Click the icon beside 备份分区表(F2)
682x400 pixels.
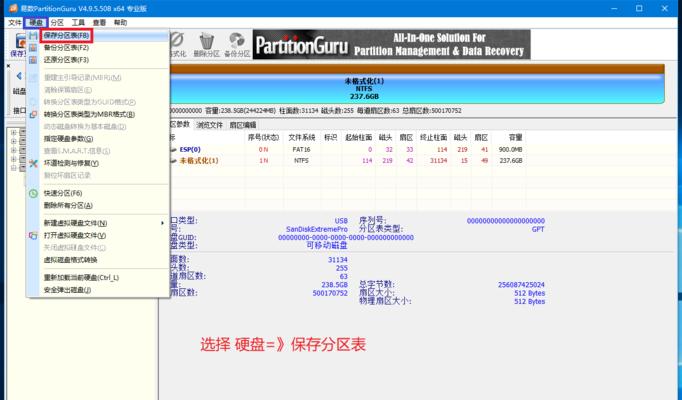point(33,48)
